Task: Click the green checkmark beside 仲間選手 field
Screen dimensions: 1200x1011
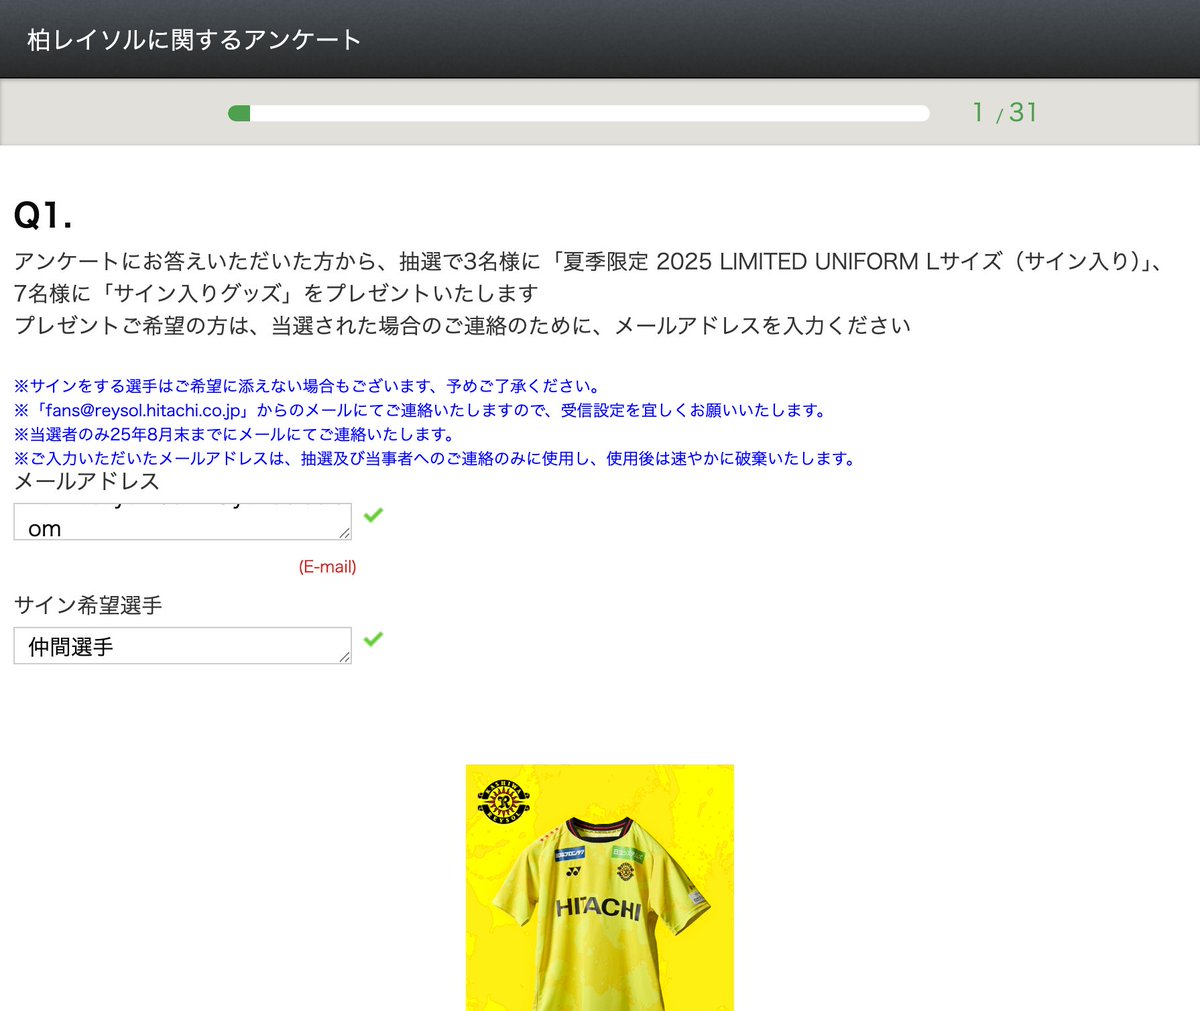Action: point(373,639)
